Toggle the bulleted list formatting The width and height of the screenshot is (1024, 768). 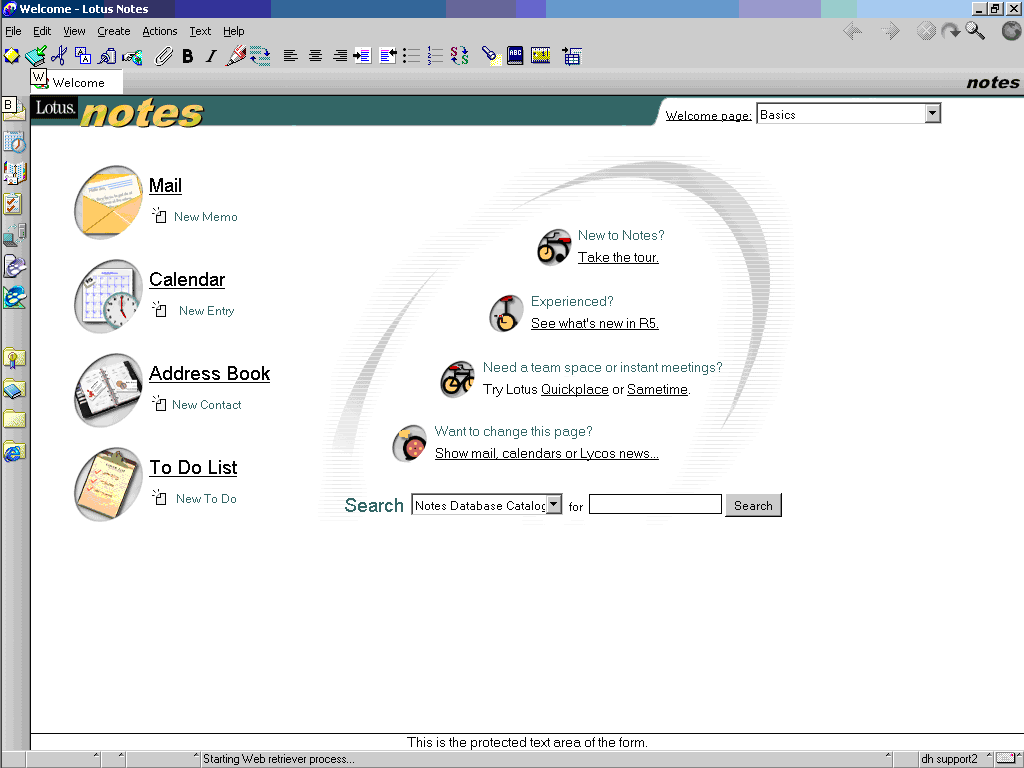pos(411,56)
